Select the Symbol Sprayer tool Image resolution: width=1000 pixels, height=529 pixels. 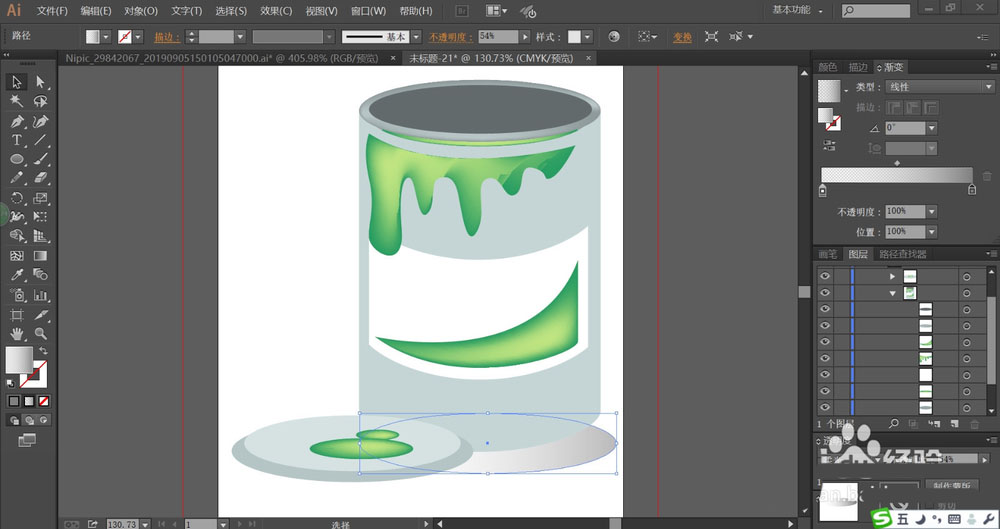coord(17,295)
